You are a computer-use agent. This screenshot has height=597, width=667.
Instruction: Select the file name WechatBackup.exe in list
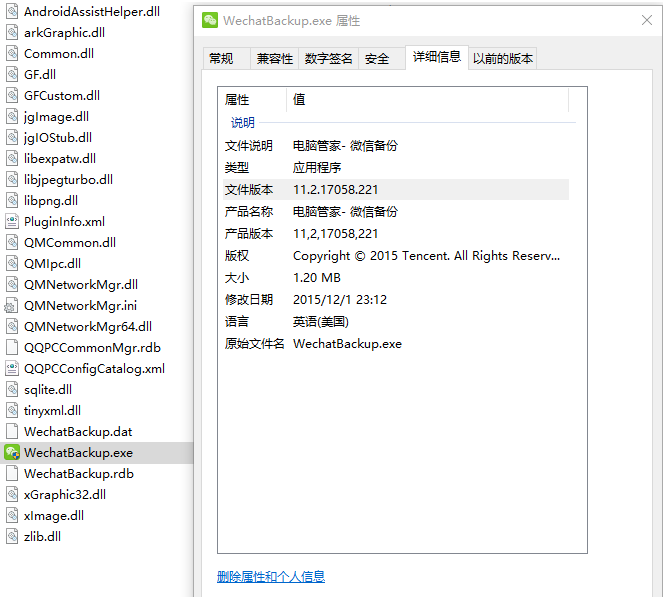coord(78,453)
